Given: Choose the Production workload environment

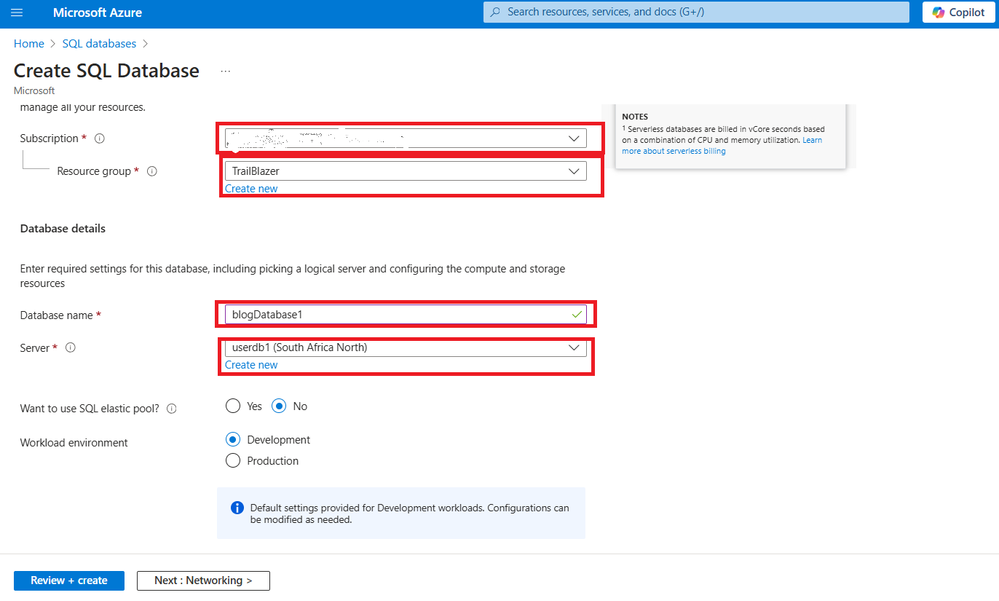Looking at the screenshot, I should pos(233,461).
